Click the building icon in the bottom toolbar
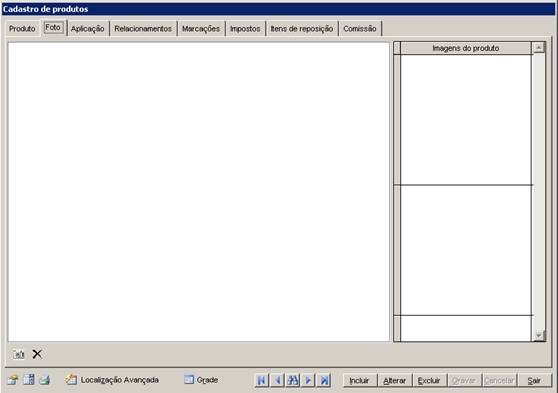Viewport: 558px width, 393px height. click(x=29, y=380)
